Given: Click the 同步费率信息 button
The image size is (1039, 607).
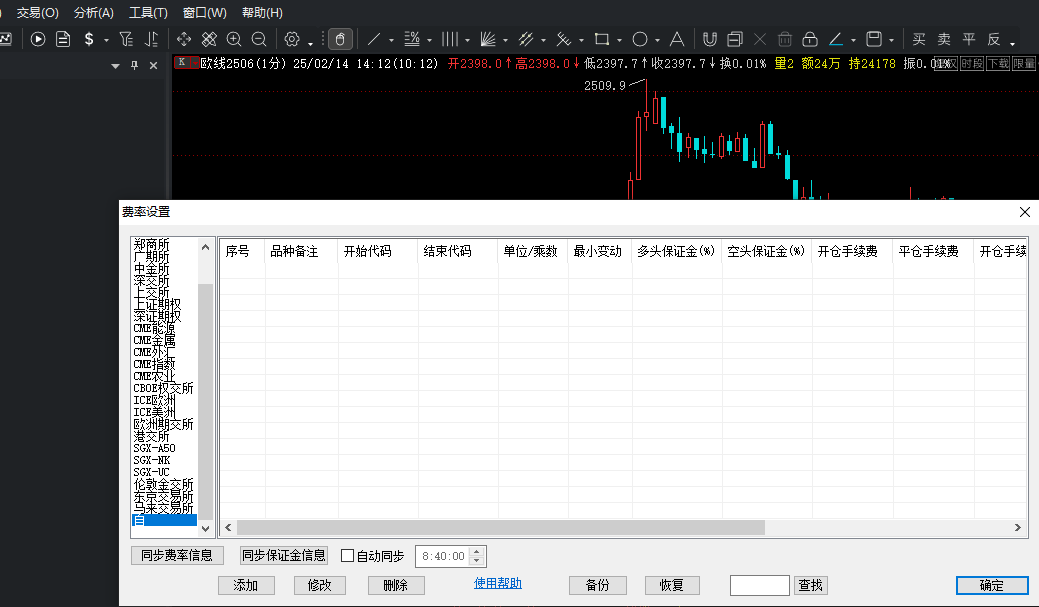Looking at the screenshot, I should point(177,555).
